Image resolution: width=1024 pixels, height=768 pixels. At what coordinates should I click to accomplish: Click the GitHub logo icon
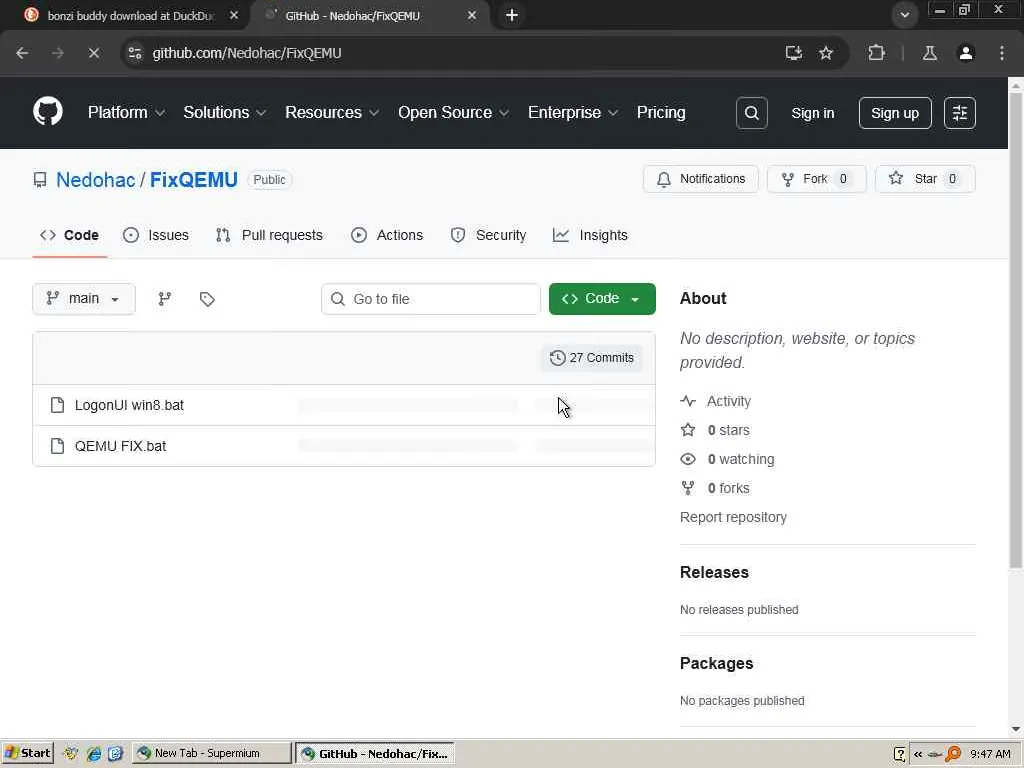(48, 112)
